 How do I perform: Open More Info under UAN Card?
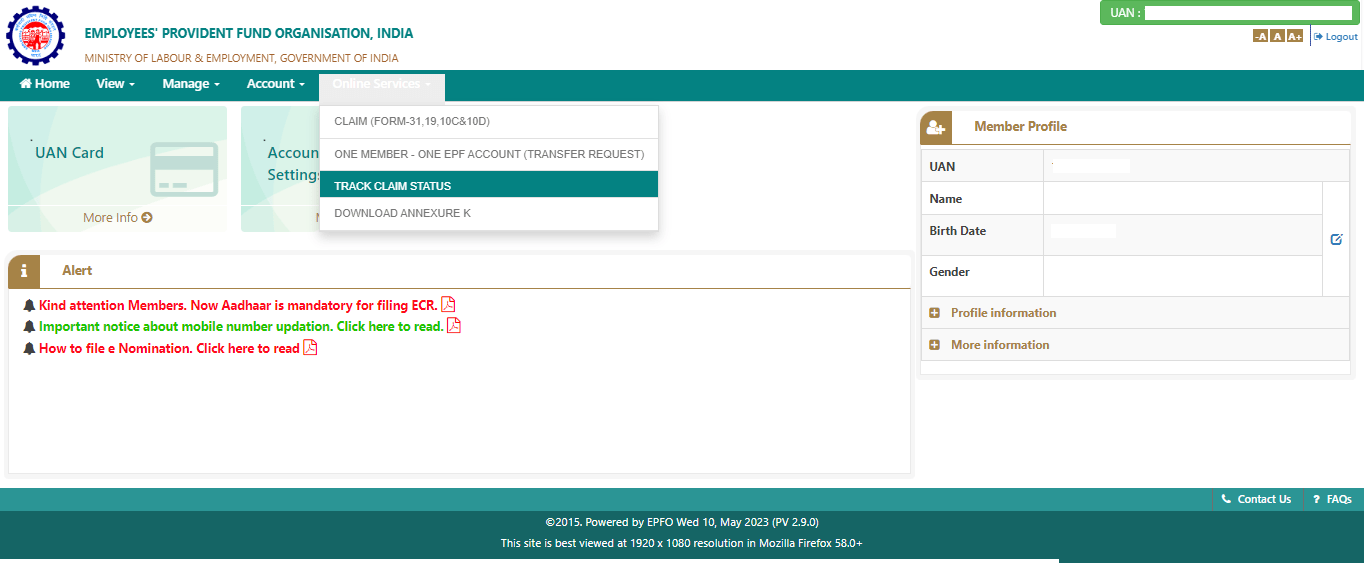(x=117, y=217)
